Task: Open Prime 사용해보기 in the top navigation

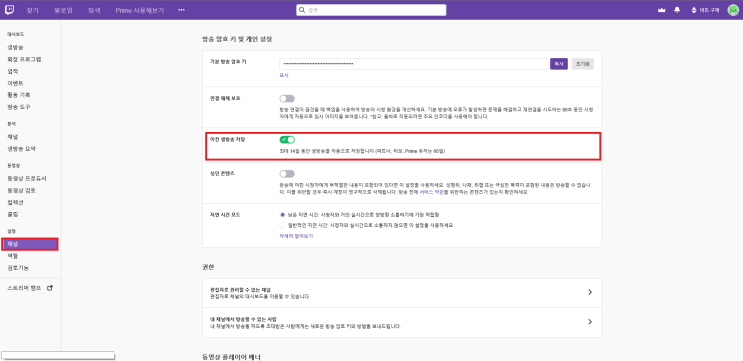Action: 140,10
